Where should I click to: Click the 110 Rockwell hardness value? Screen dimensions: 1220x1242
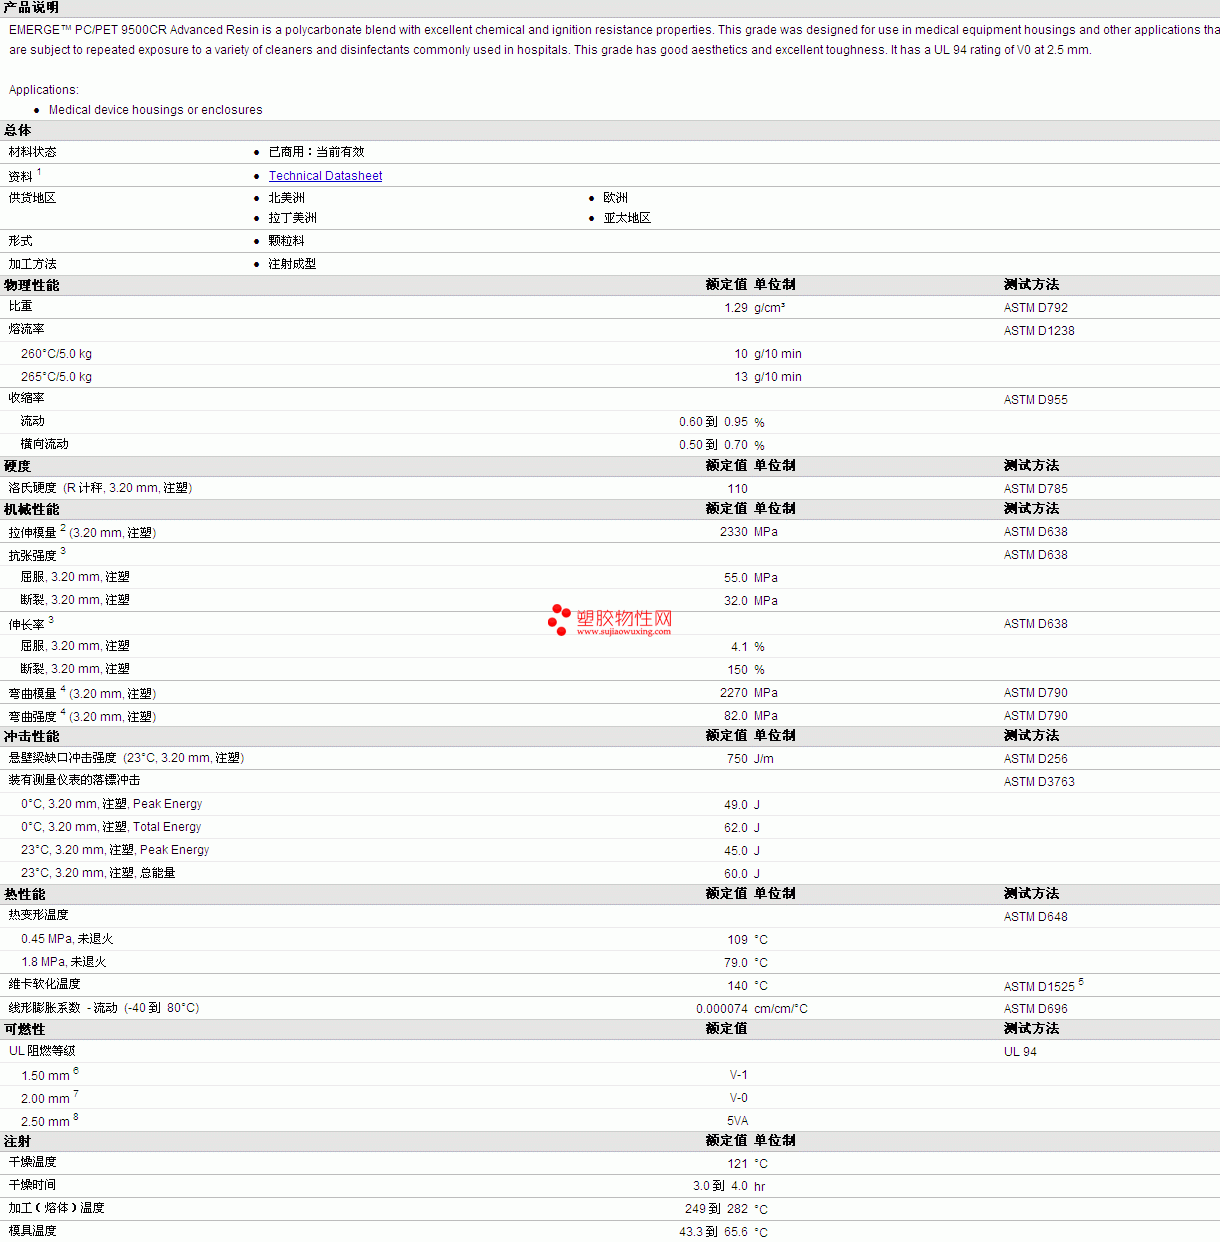(737, 489)
